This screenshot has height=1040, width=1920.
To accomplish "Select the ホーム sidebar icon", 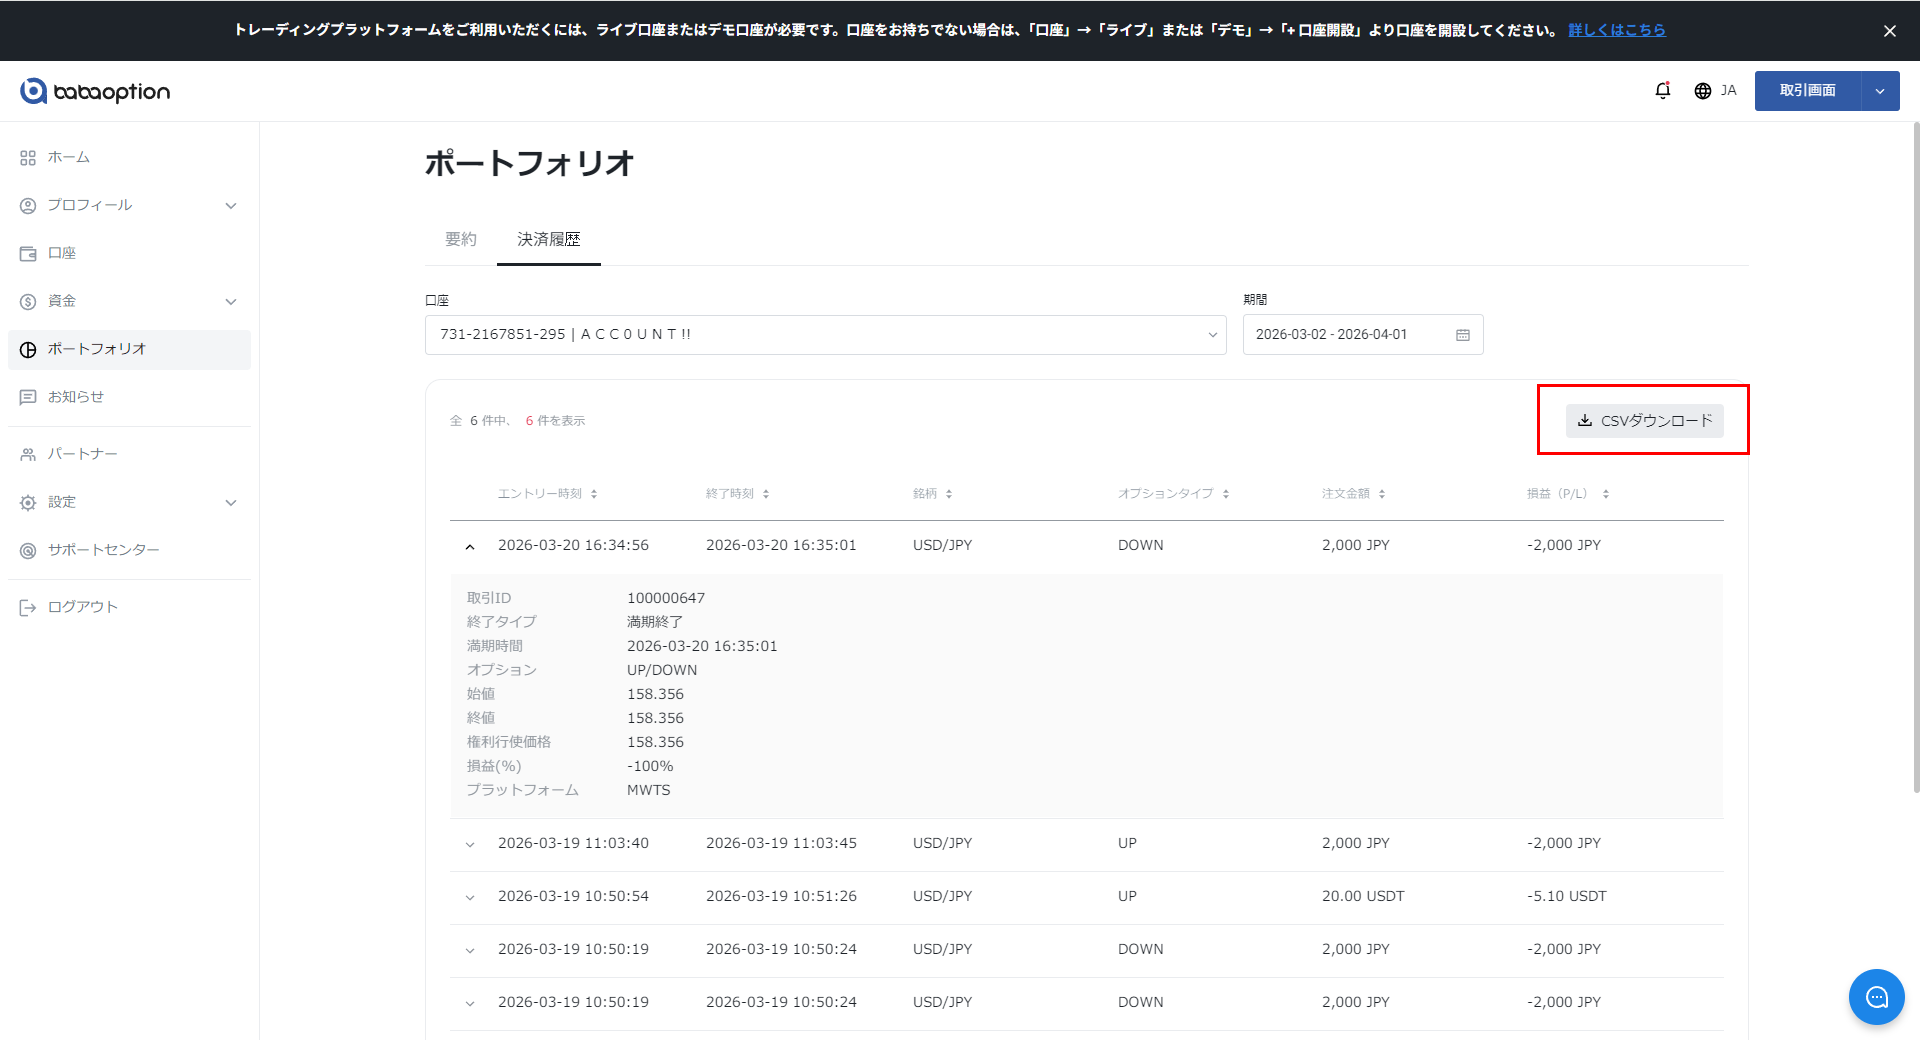I will (27, 157).
